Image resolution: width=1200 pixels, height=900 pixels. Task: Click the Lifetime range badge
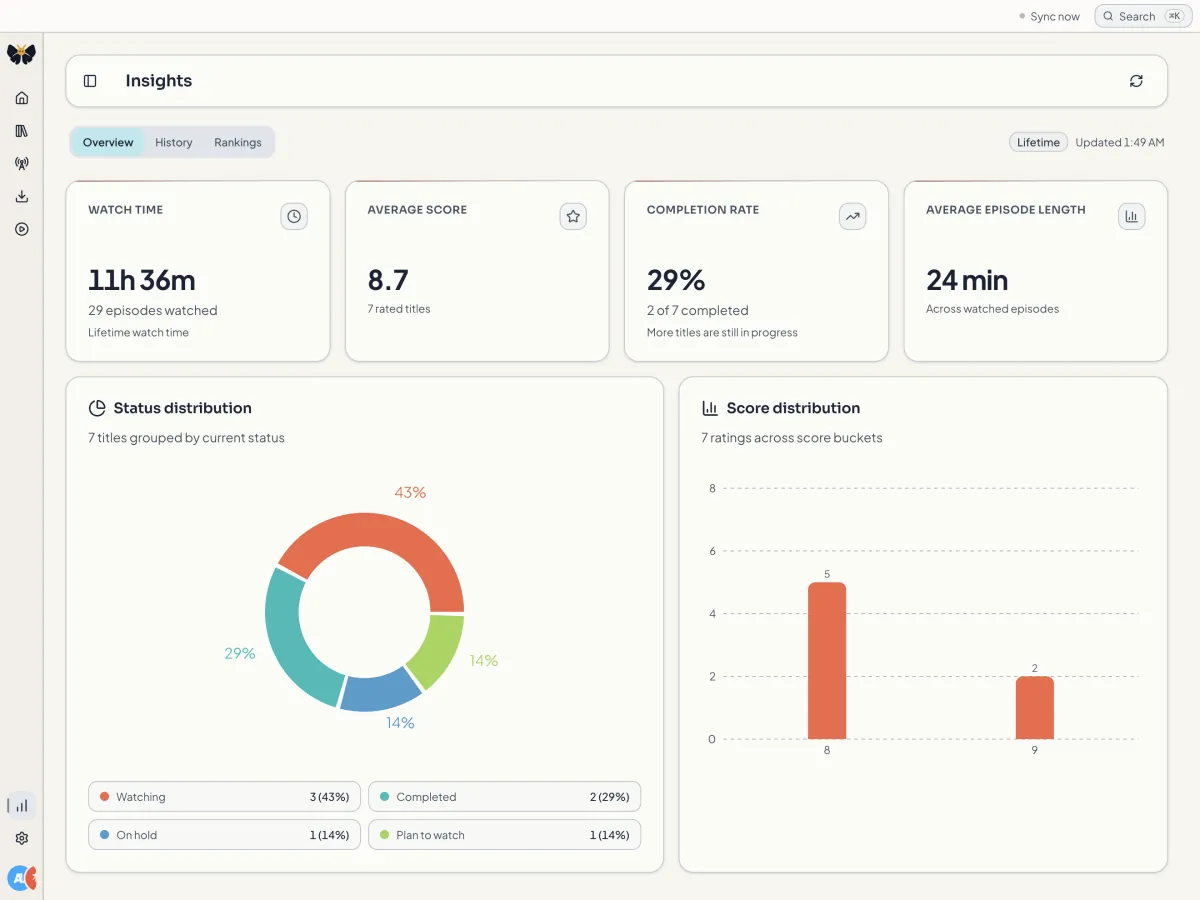tap(1038, 142)
